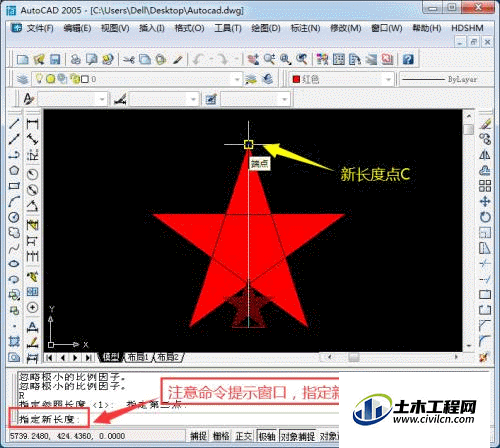
Task: Select the Center Mark dimension tool
Action: click(x=32, y=307)
